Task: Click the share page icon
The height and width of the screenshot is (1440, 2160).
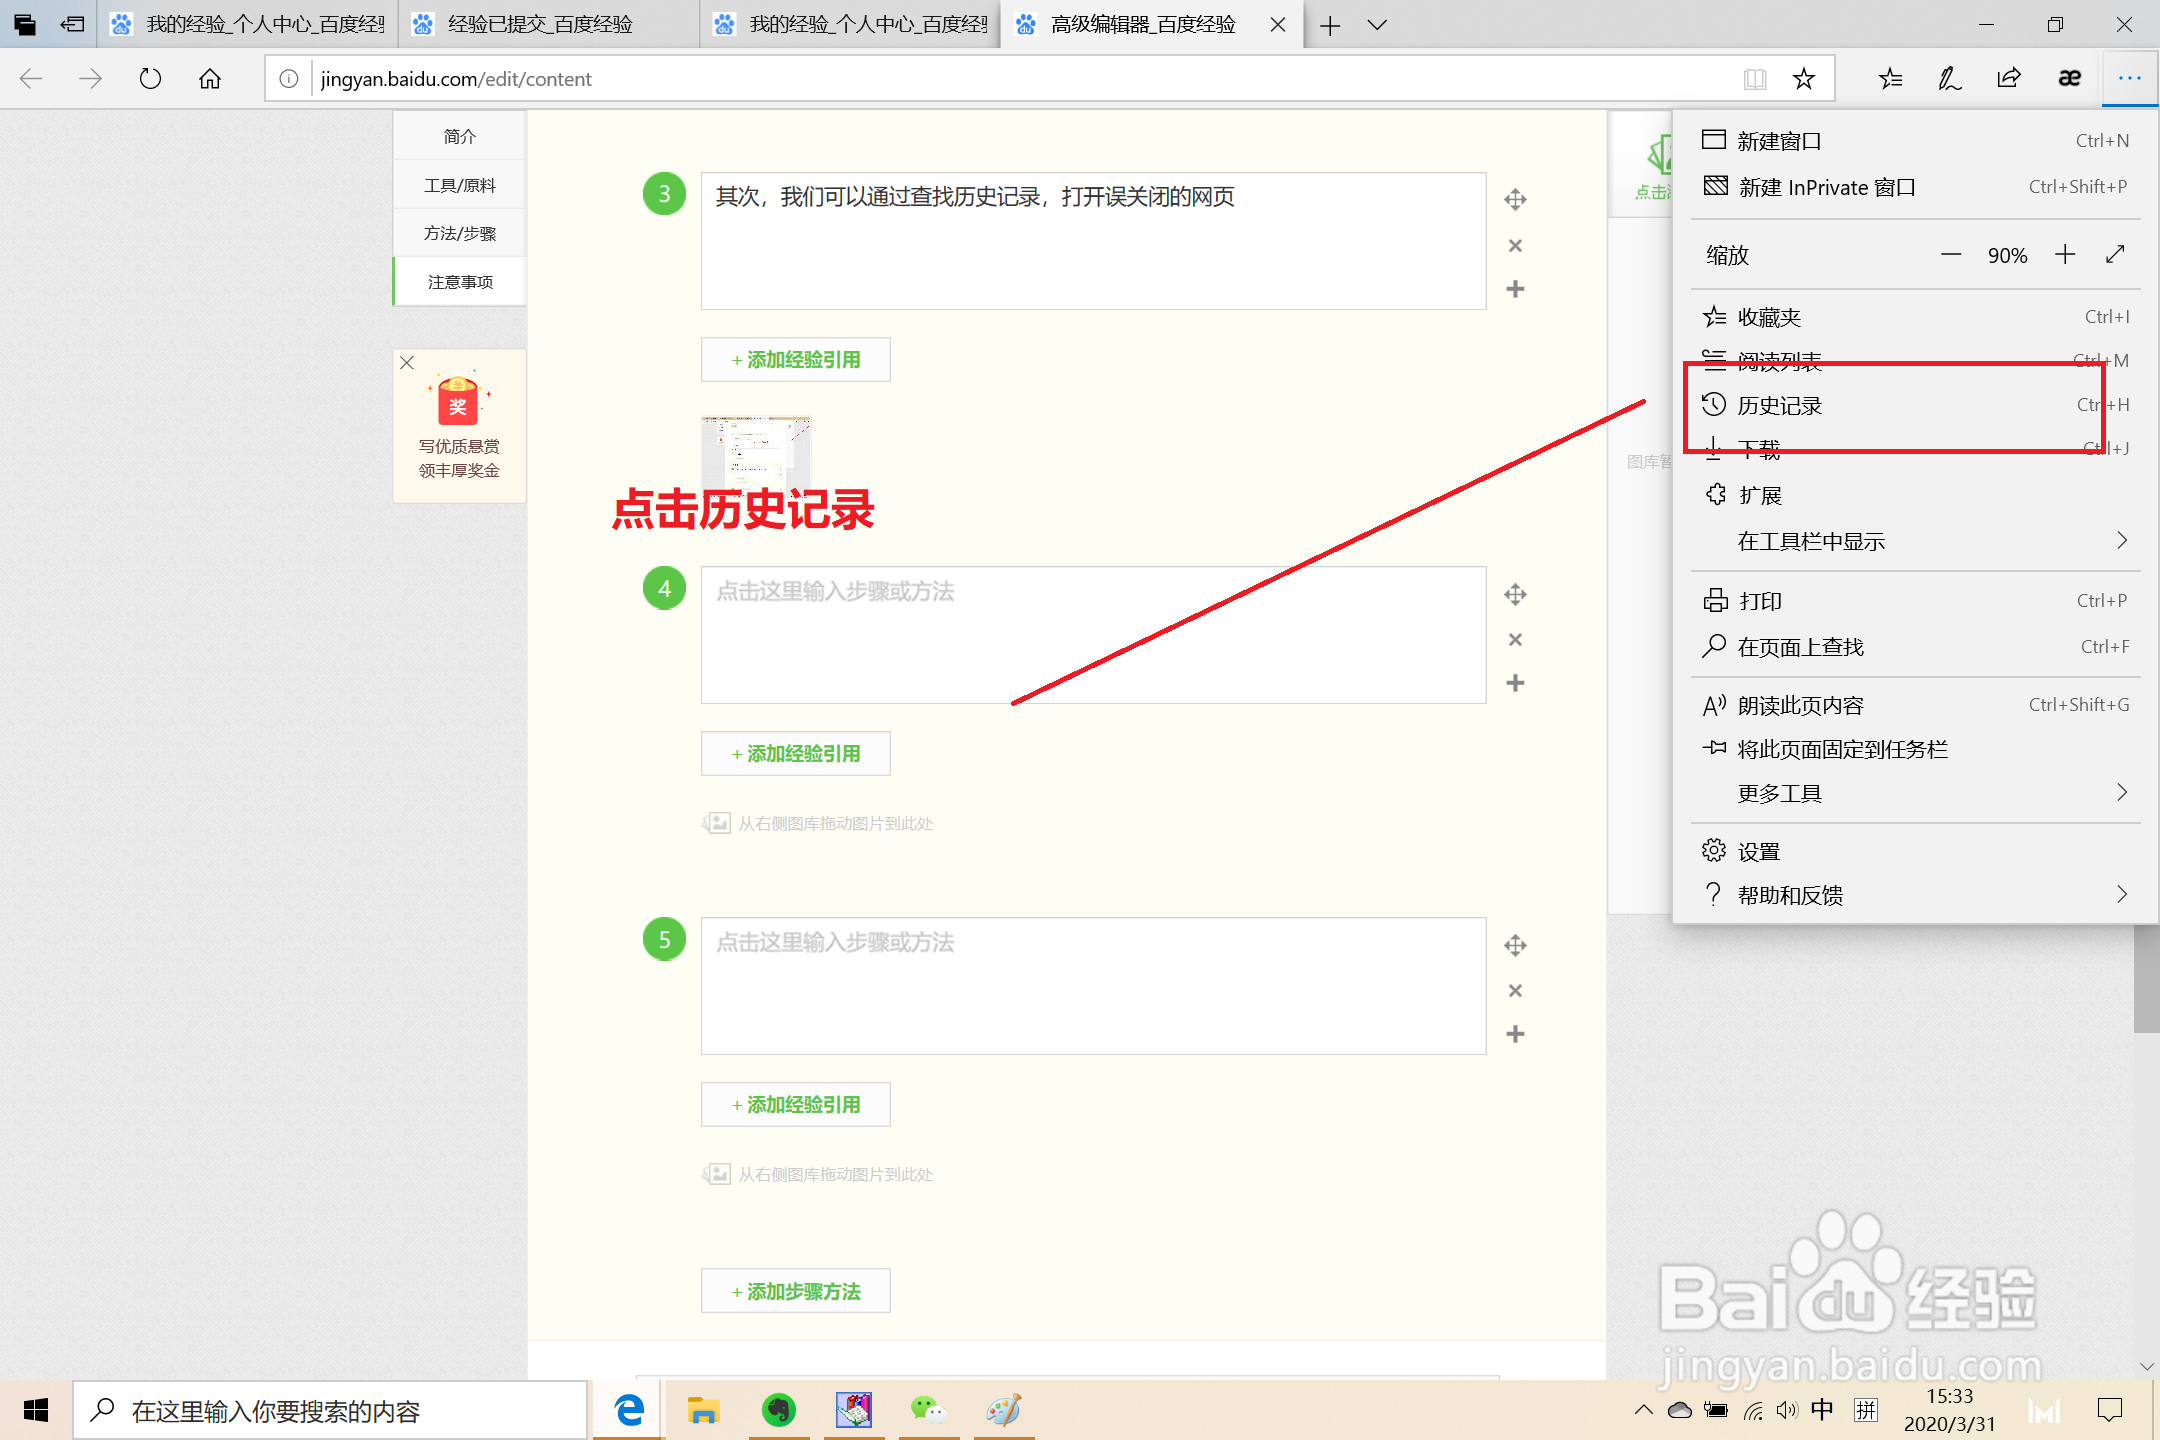Action: (x=2008, y=78)
